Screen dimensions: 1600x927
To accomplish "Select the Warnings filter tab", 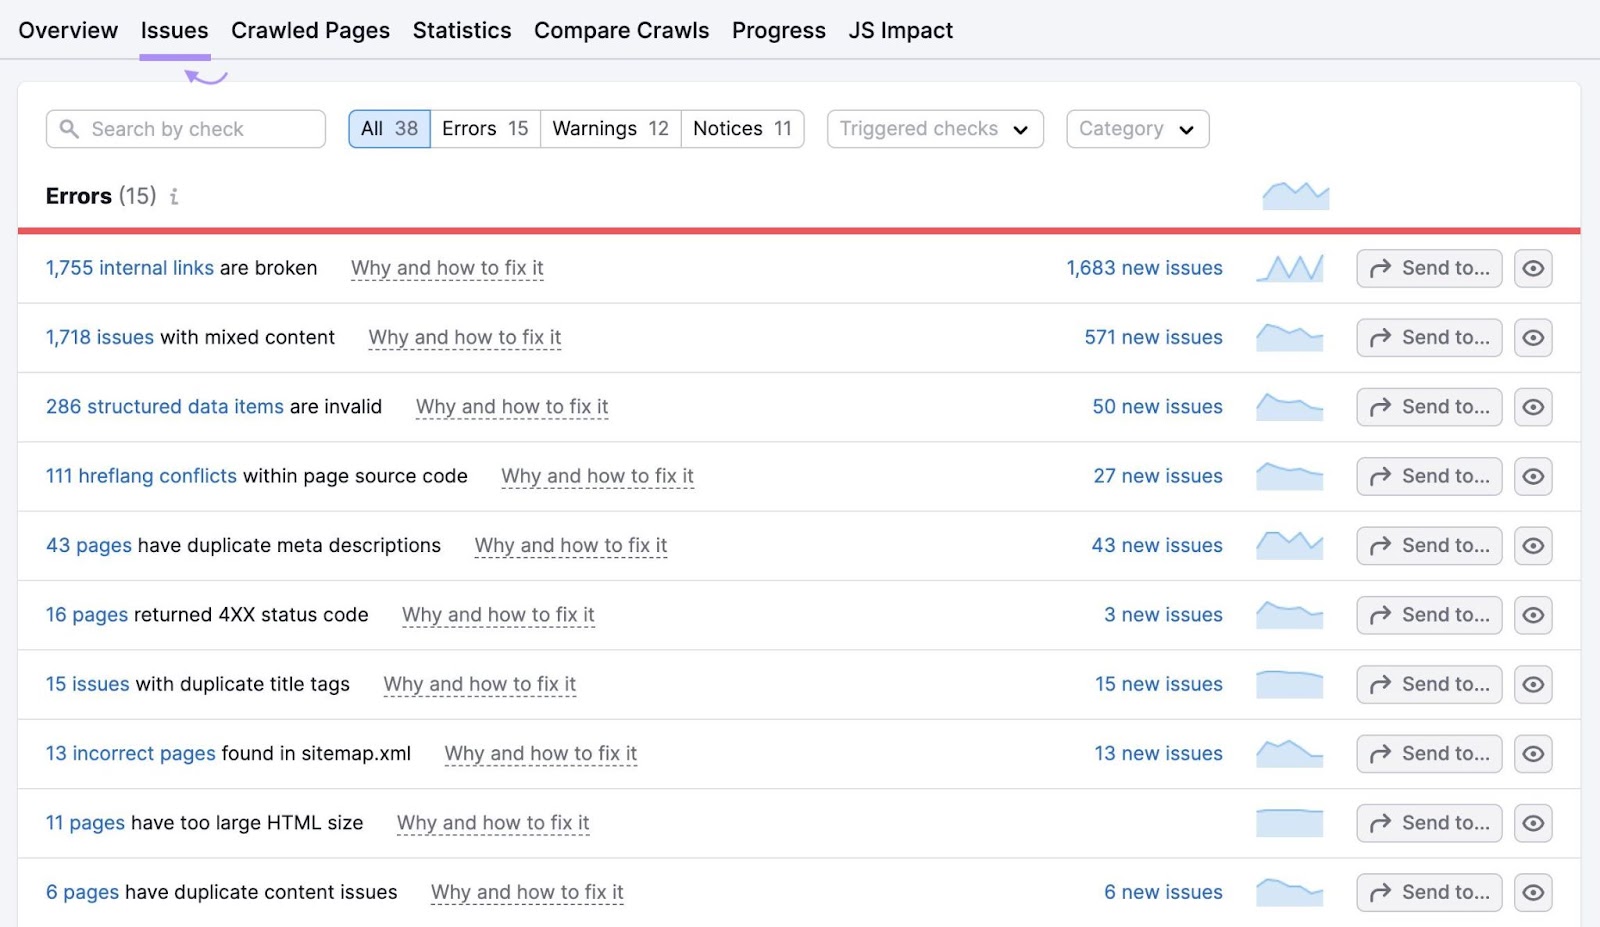I will (609, 128).
